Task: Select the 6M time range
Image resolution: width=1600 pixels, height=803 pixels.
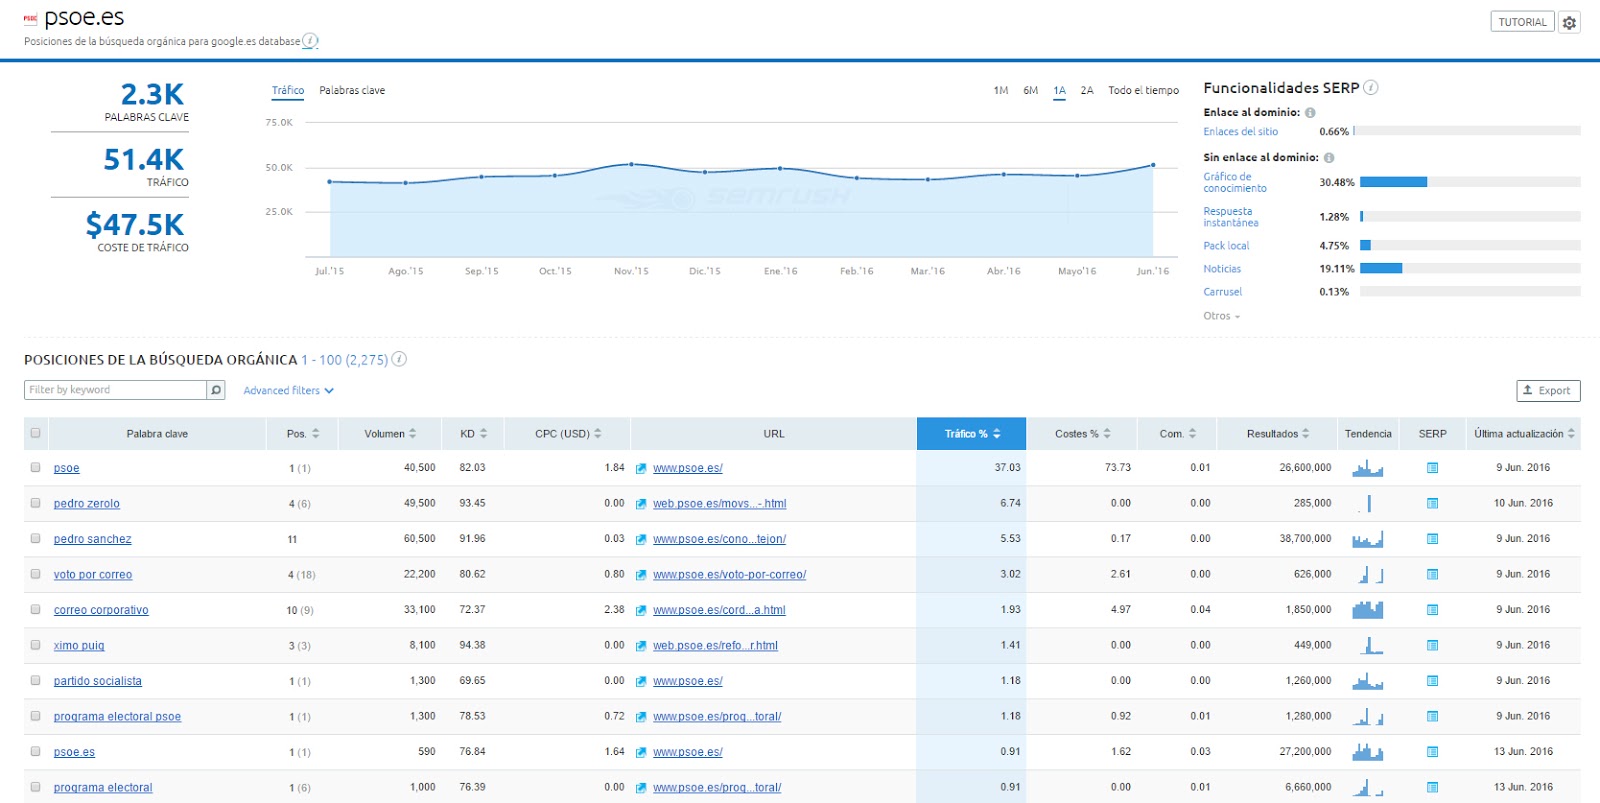Action: coord(1030,91)
